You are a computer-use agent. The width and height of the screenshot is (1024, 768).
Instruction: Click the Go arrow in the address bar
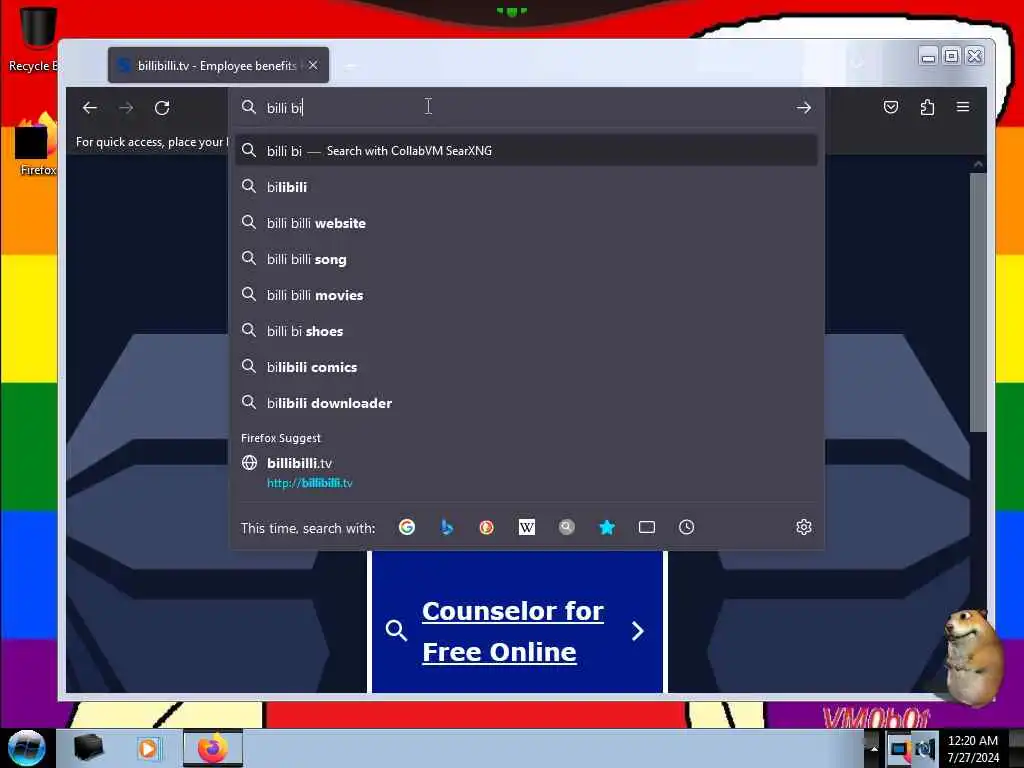coord(803,108)
